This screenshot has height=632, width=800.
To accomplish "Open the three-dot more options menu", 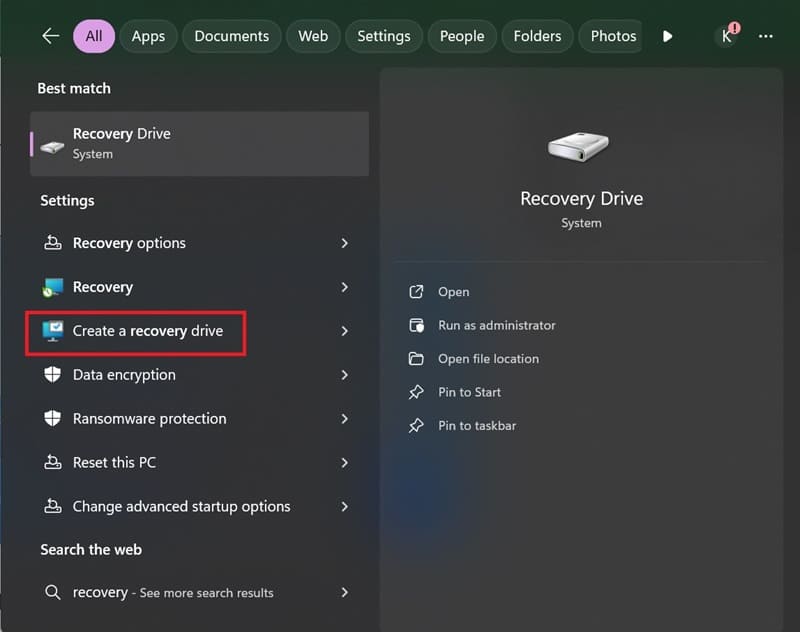I will [x=765, y=36].
